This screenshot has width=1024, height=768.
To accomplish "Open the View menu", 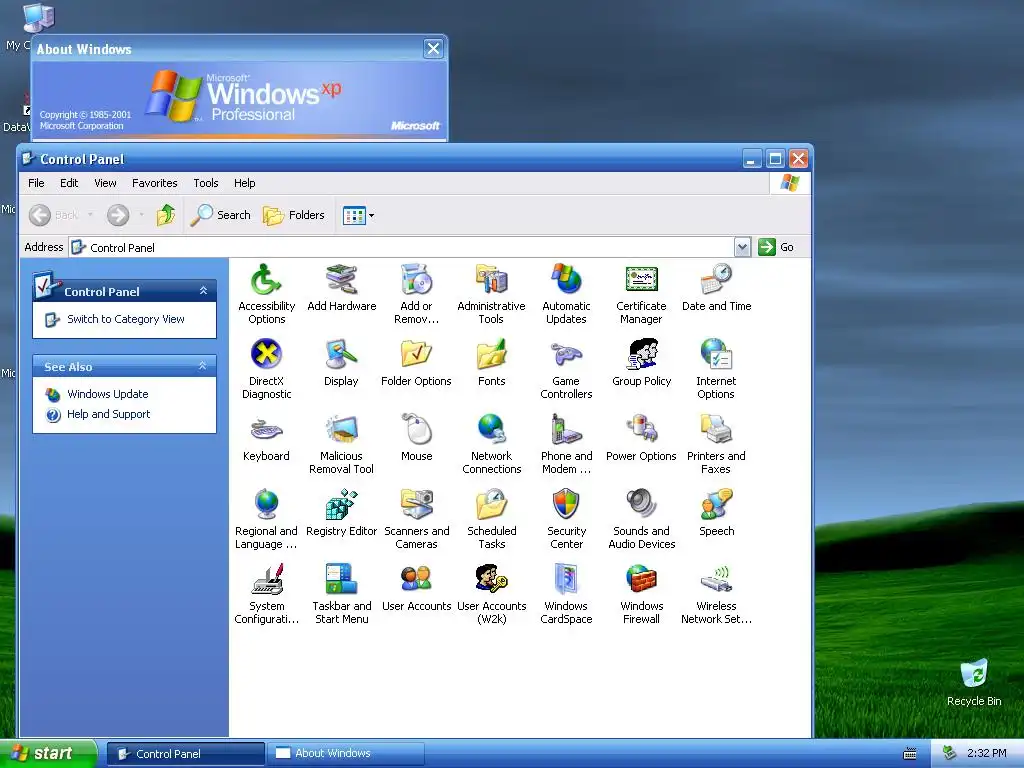I will point(105,183).
